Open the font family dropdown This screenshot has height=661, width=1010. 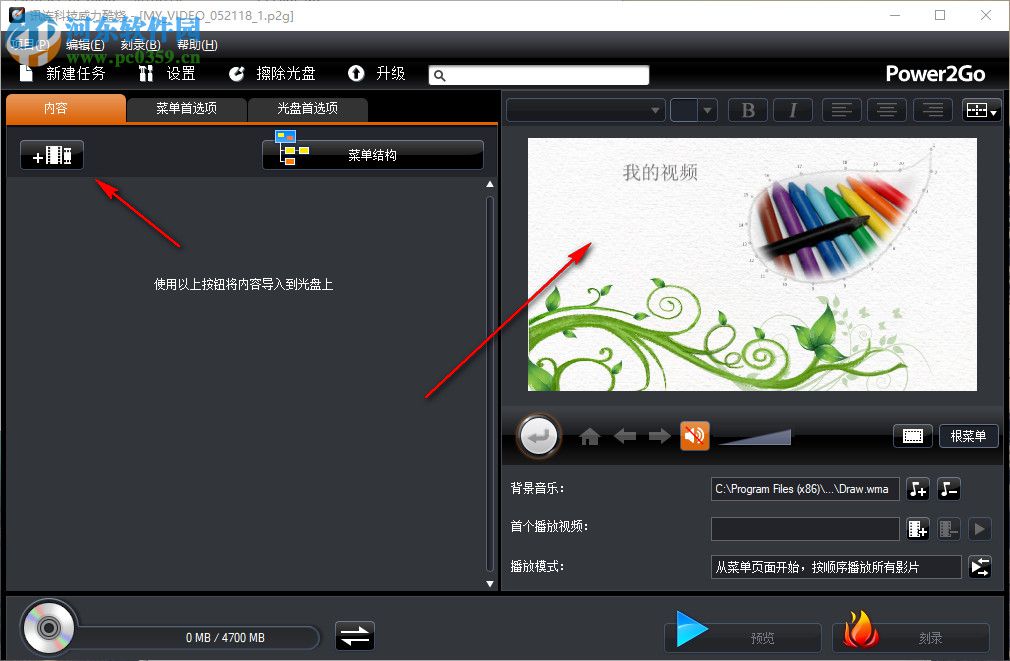click(x=585, y=110)
